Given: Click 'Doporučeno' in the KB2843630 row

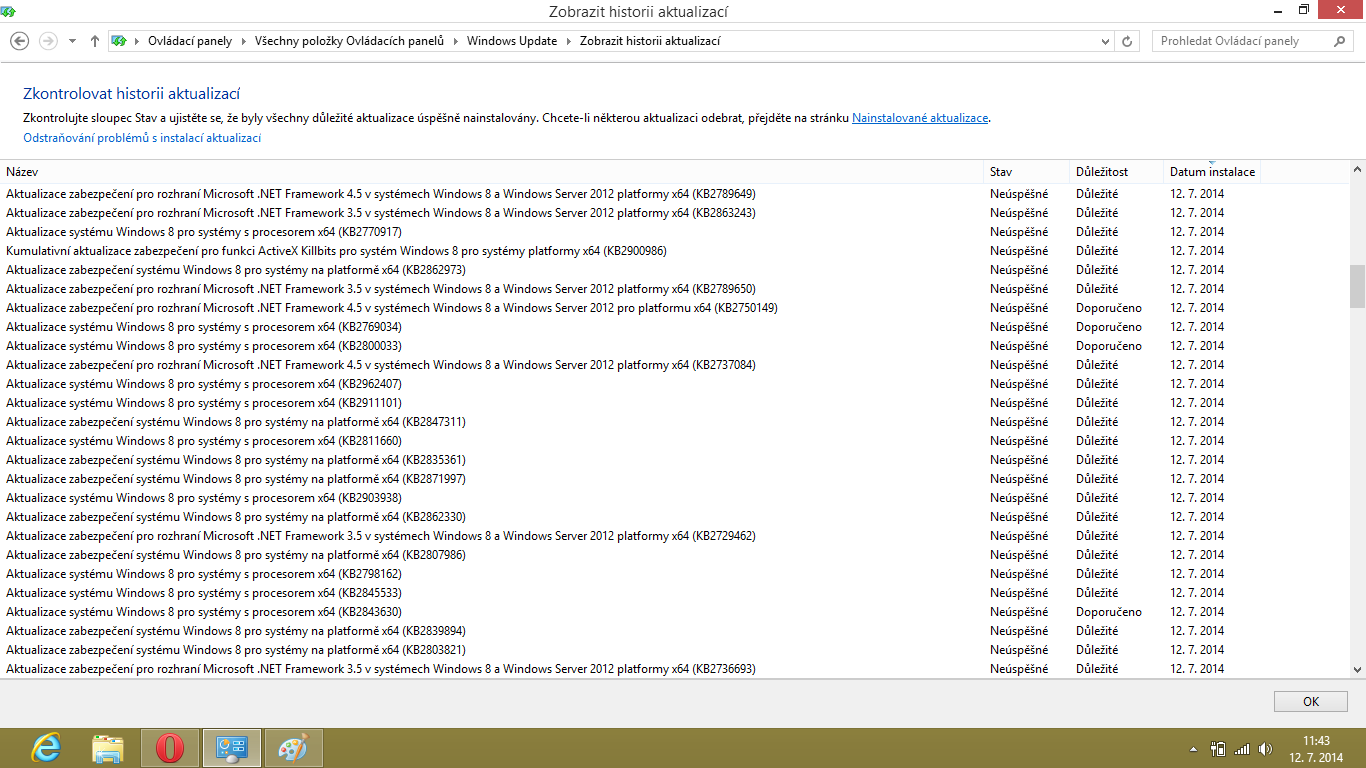Looking at the screenshot, I should (x=1109, y=612).
